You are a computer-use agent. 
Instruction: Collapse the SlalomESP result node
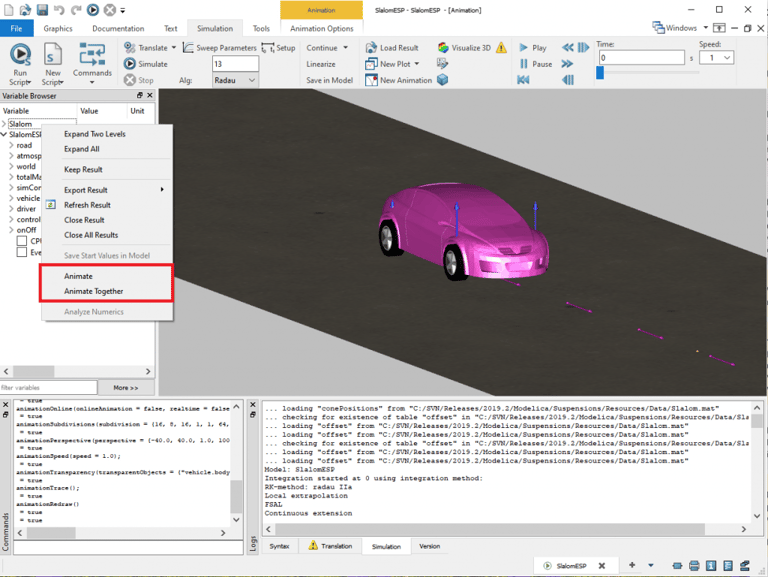tap(4, 134)
